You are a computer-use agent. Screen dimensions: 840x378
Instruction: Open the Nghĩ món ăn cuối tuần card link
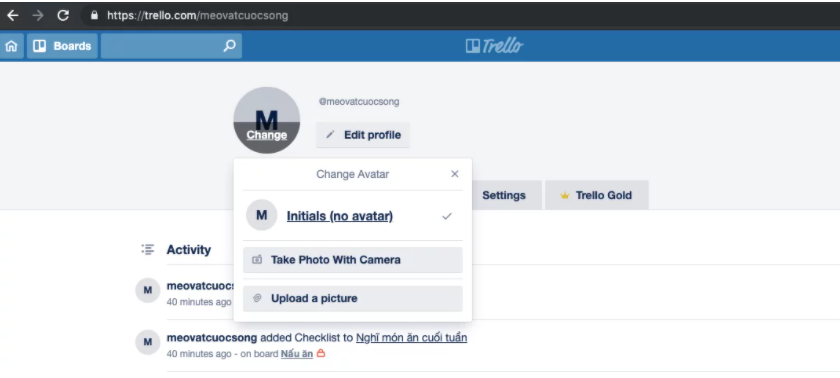point(411,338)
